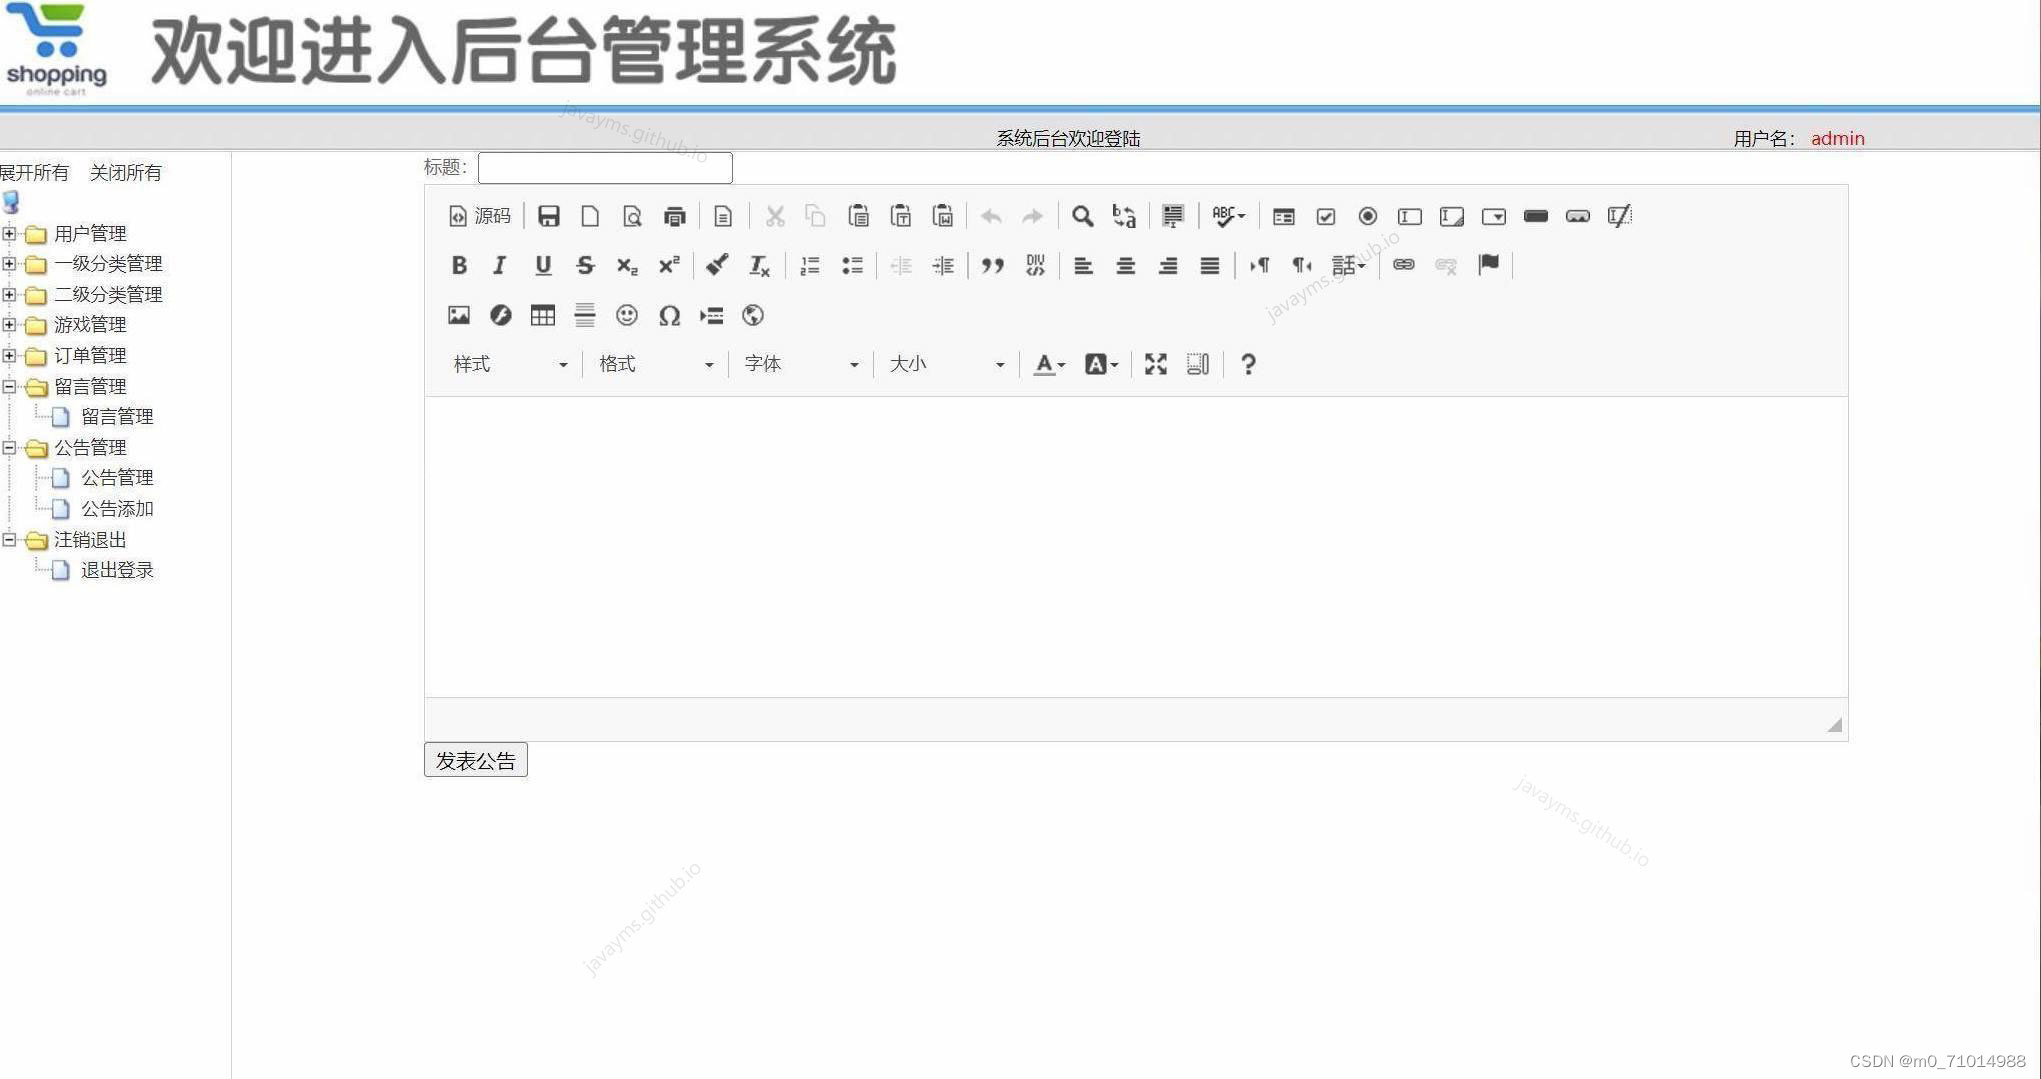Open the Templates icon

coord(723,216)
